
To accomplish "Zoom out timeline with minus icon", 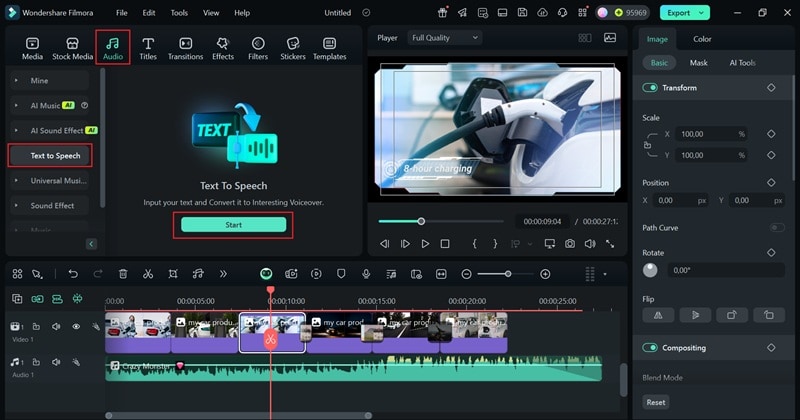I will point(466,274).
